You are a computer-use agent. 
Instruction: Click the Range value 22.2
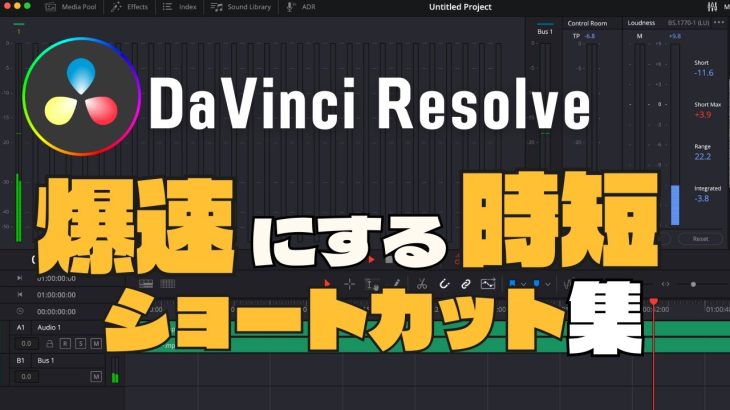pos(703,156)
